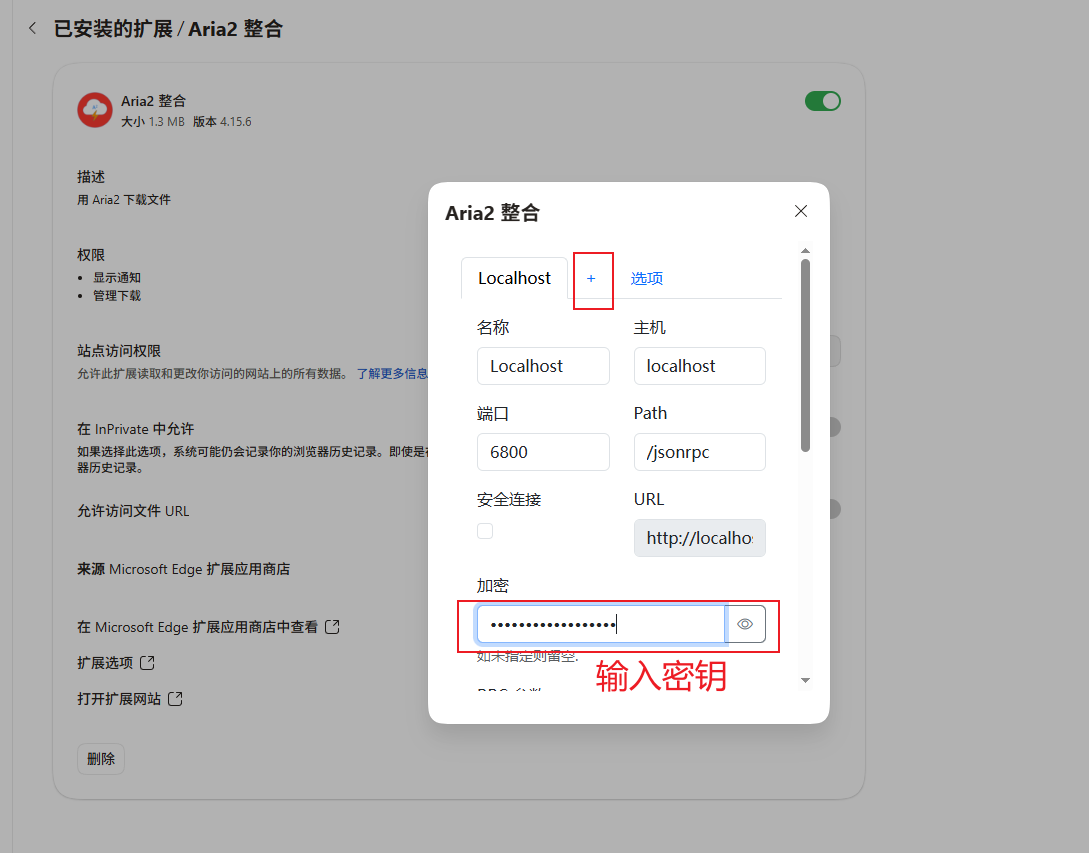Click the 主机 input containing localhost

[x=699, y=366]
